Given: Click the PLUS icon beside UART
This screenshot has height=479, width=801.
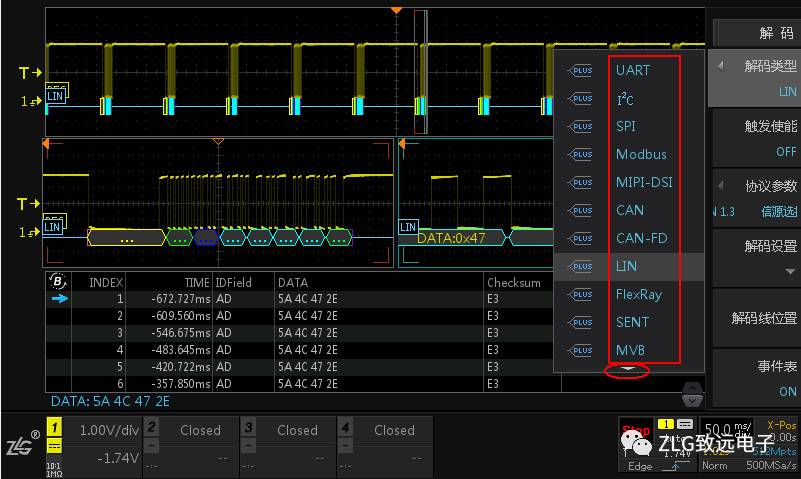Looking at the screenshot, I should 580,70.
